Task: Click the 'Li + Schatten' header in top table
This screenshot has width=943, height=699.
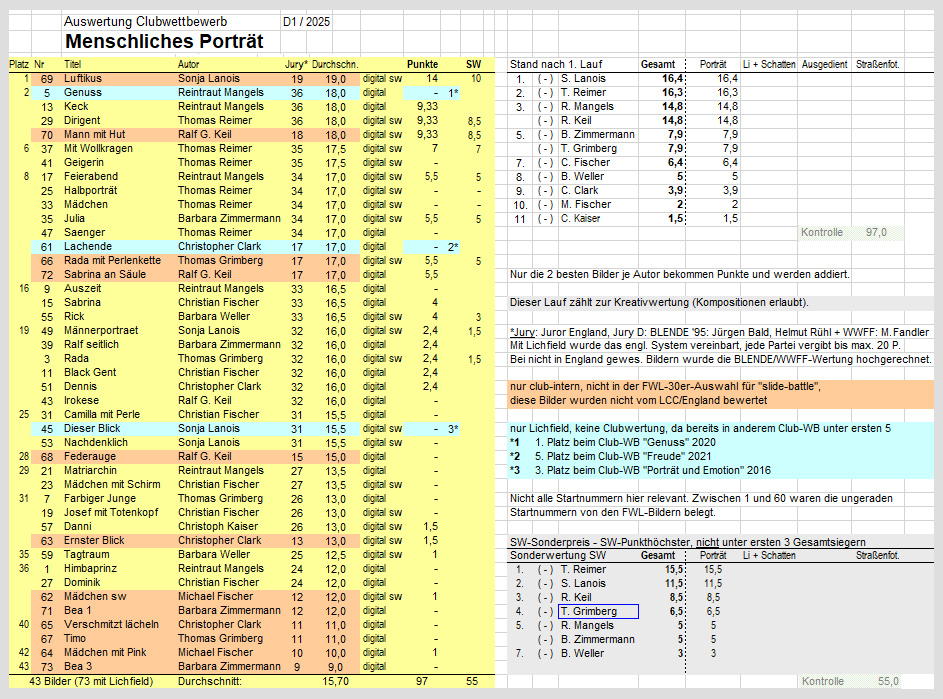Action: point(770,64)
